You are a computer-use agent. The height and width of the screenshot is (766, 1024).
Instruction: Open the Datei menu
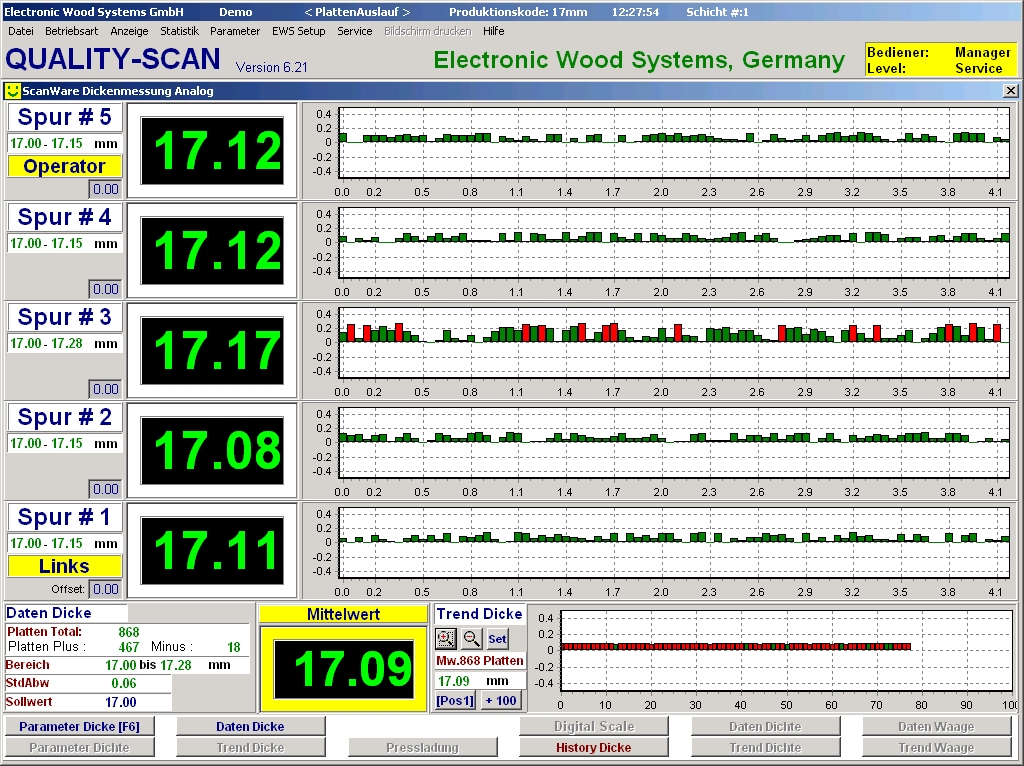coord(21,31)
